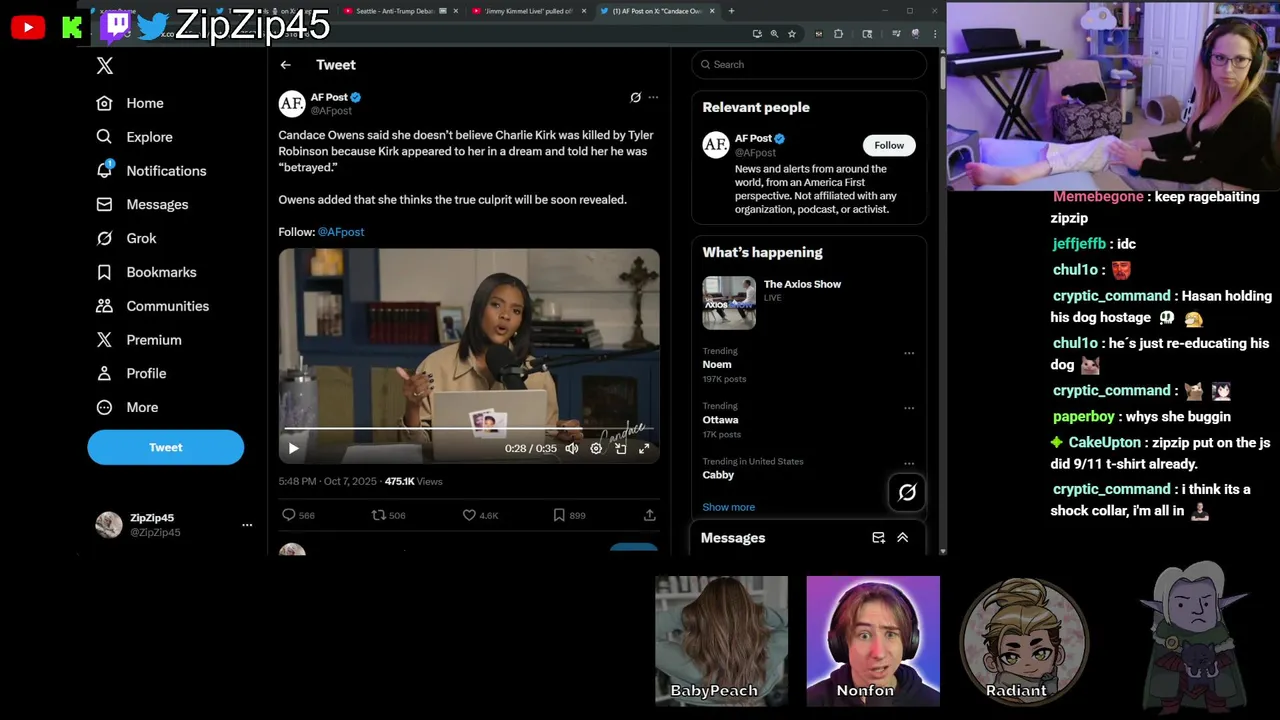Toggle picture-in-picture on the video
Viewport: 1280px width, 720px height.
[x=620, y=449]
